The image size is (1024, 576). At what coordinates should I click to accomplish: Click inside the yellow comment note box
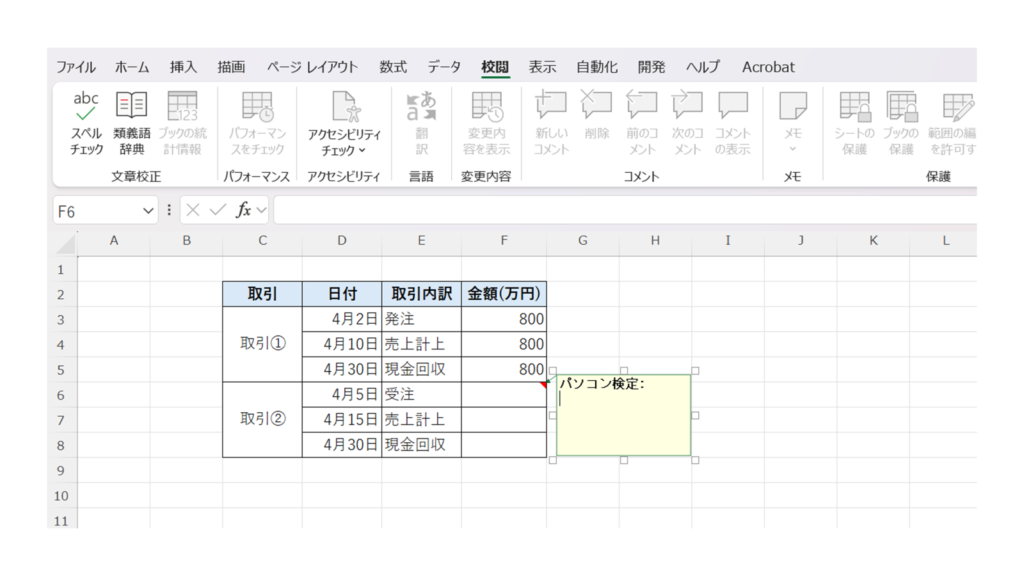623,425
